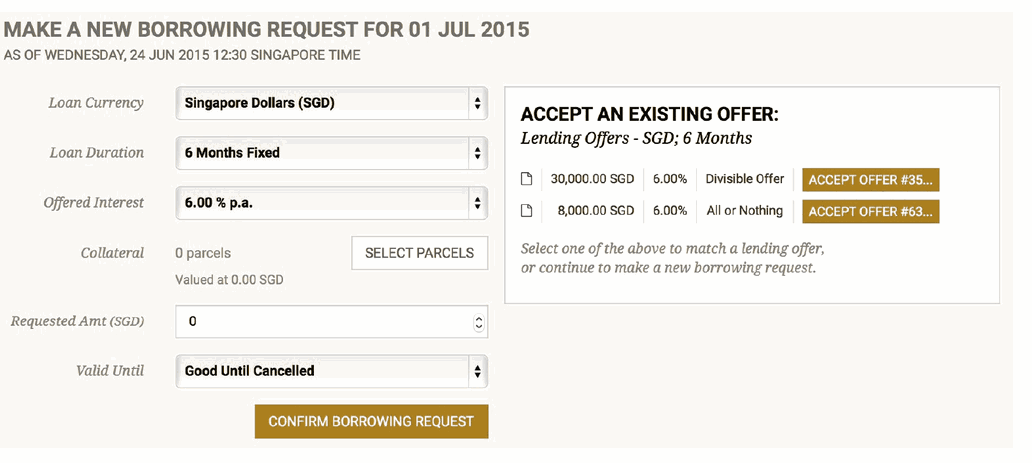
Task: Open the Loan Currency dropdown
Action: tap(332, 103)
